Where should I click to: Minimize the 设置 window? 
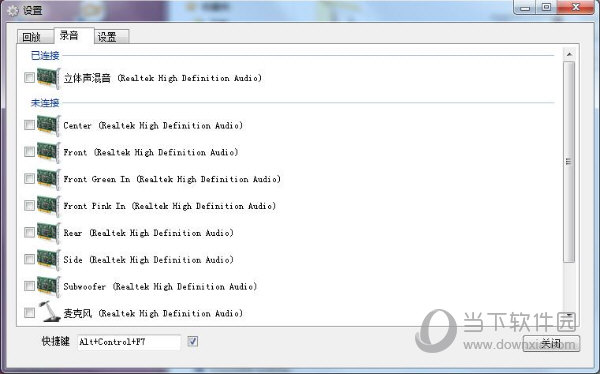click(525, 8)
